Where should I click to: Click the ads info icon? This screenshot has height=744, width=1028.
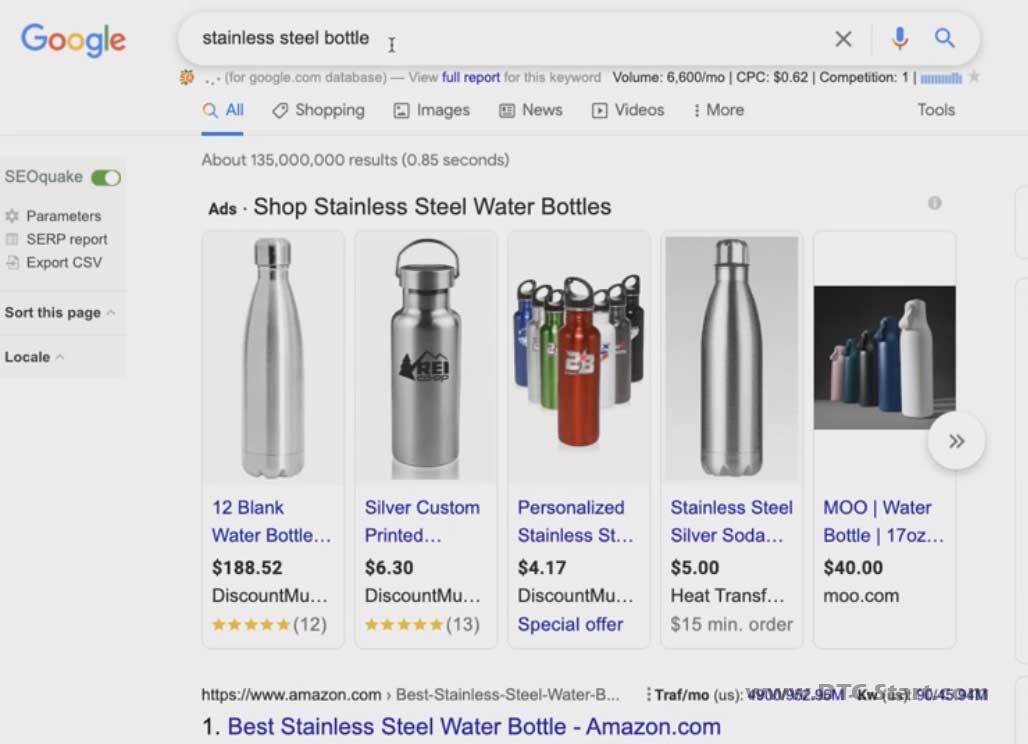[934, 203]
